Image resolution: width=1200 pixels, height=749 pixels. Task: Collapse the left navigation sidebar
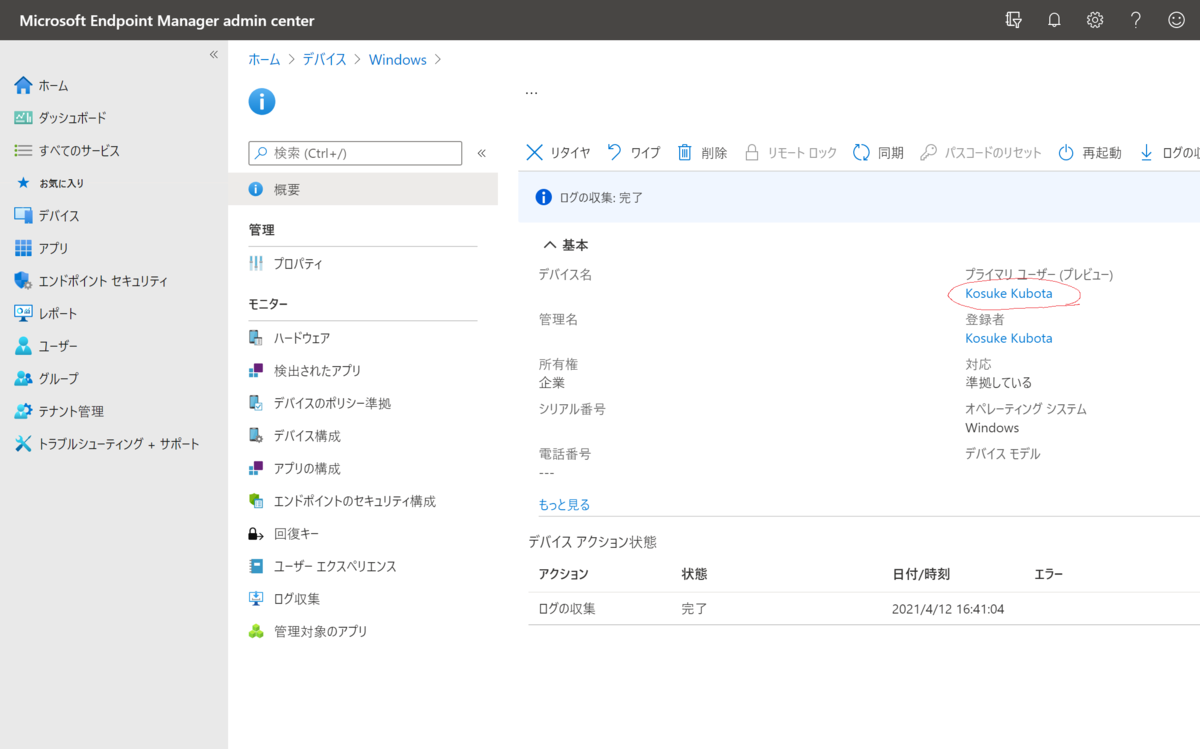(x=213, y=55)
